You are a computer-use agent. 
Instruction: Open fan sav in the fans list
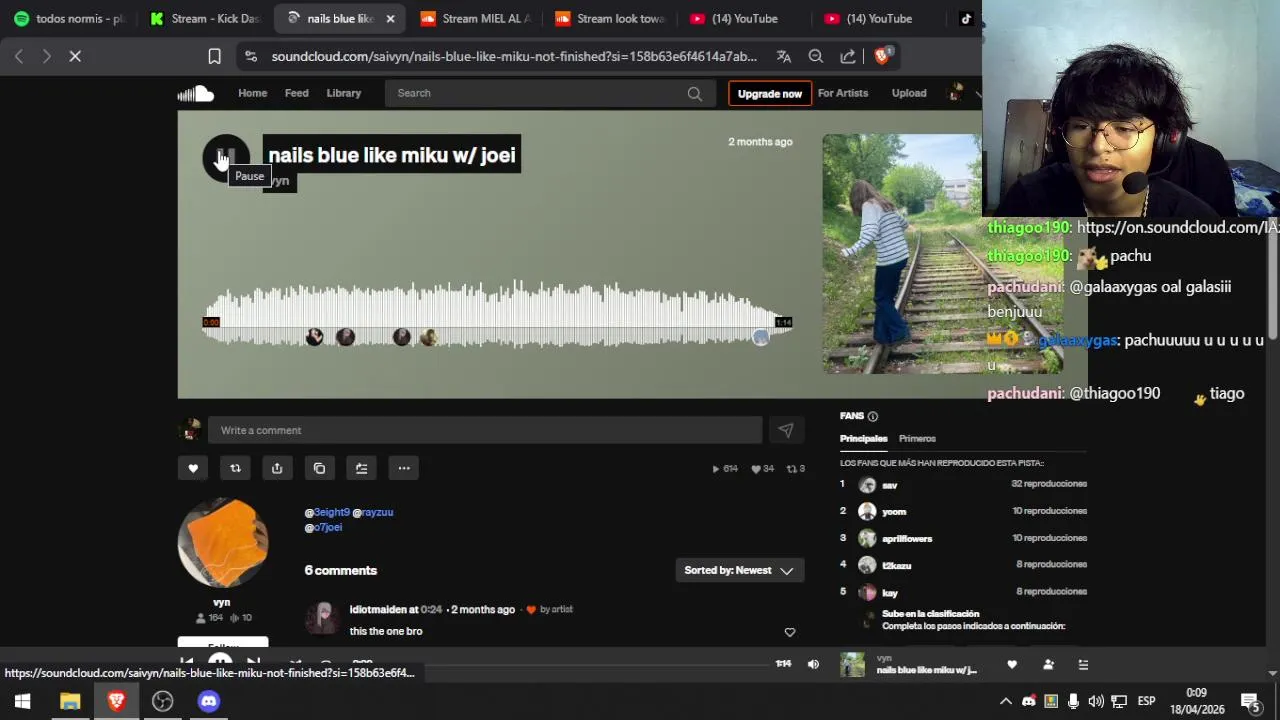(x=889, y=485)
